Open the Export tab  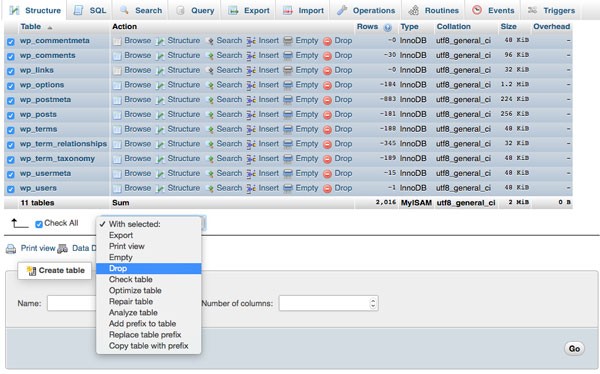click(249, 10)
